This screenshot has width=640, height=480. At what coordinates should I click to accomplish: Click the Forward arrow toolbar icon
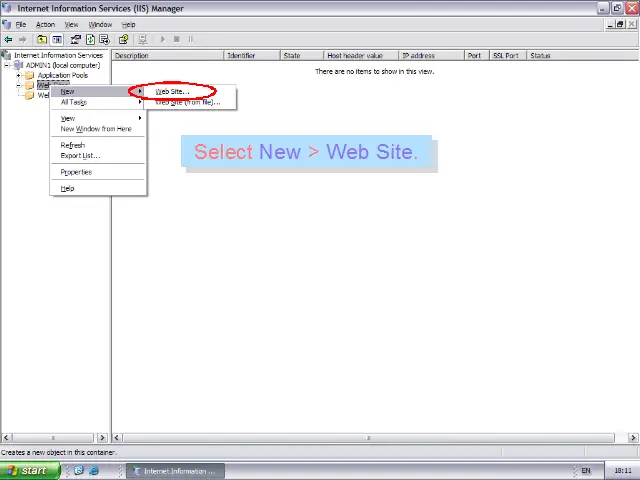[22, 40]
